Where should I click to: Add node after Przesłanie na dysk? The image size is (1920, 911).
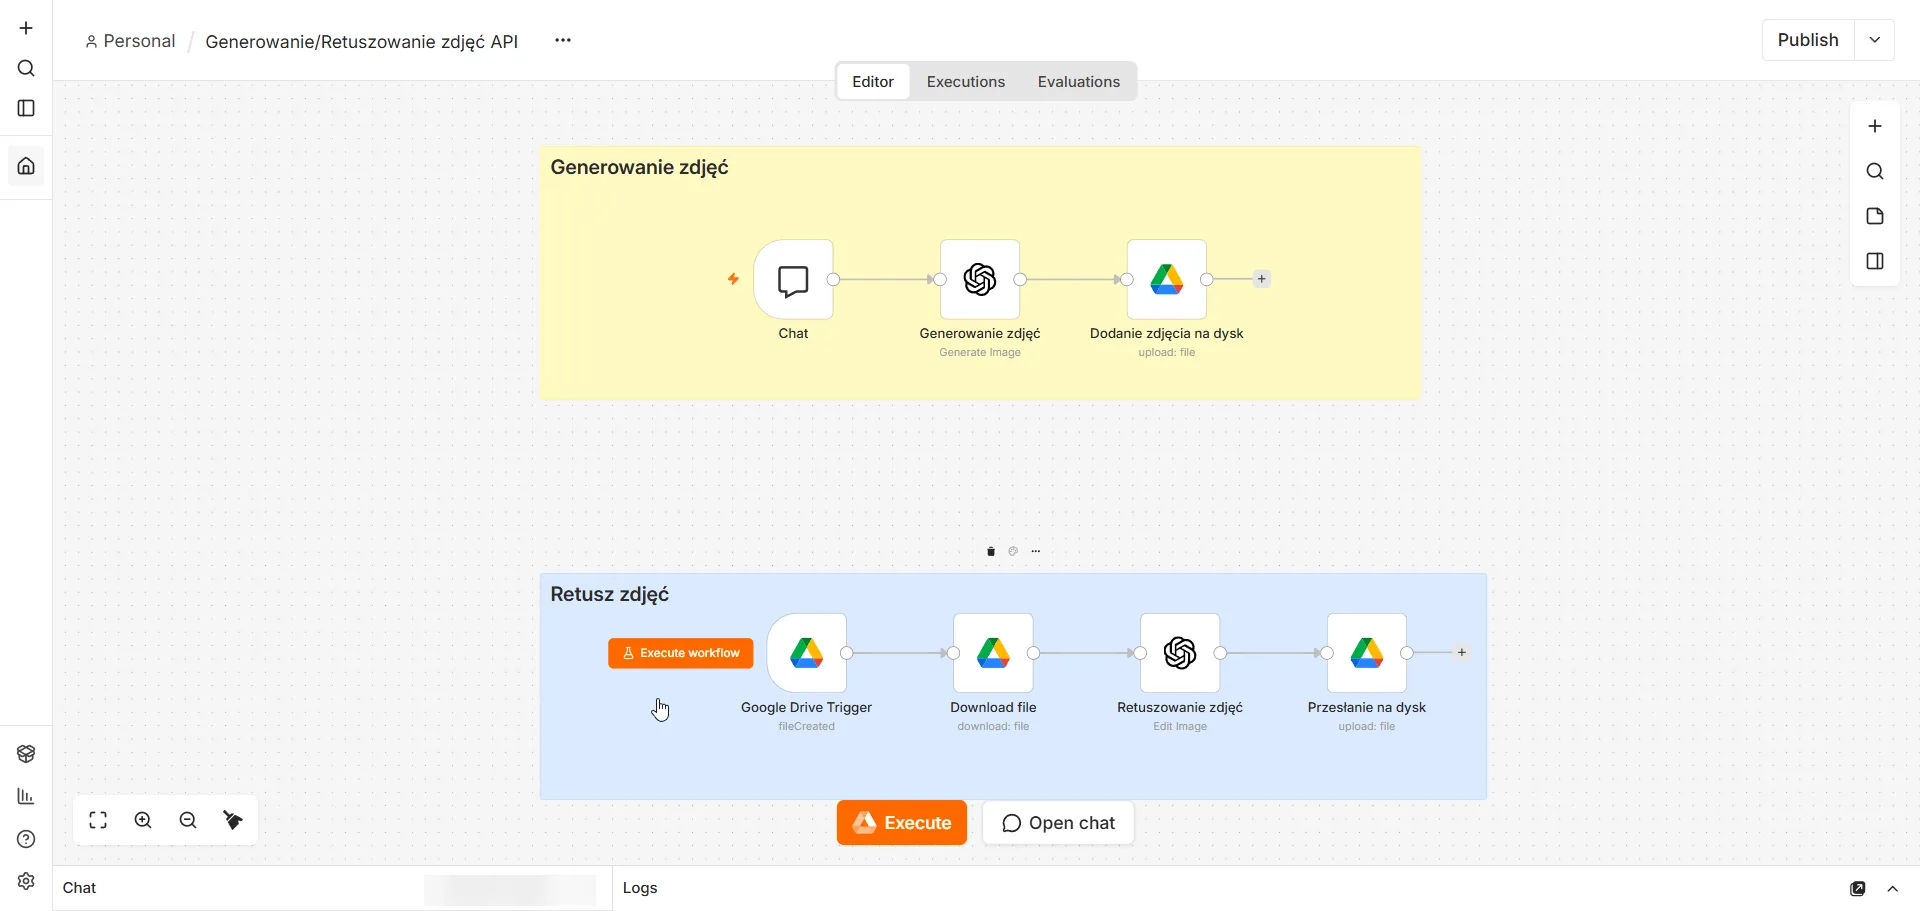click(1462, 652)
